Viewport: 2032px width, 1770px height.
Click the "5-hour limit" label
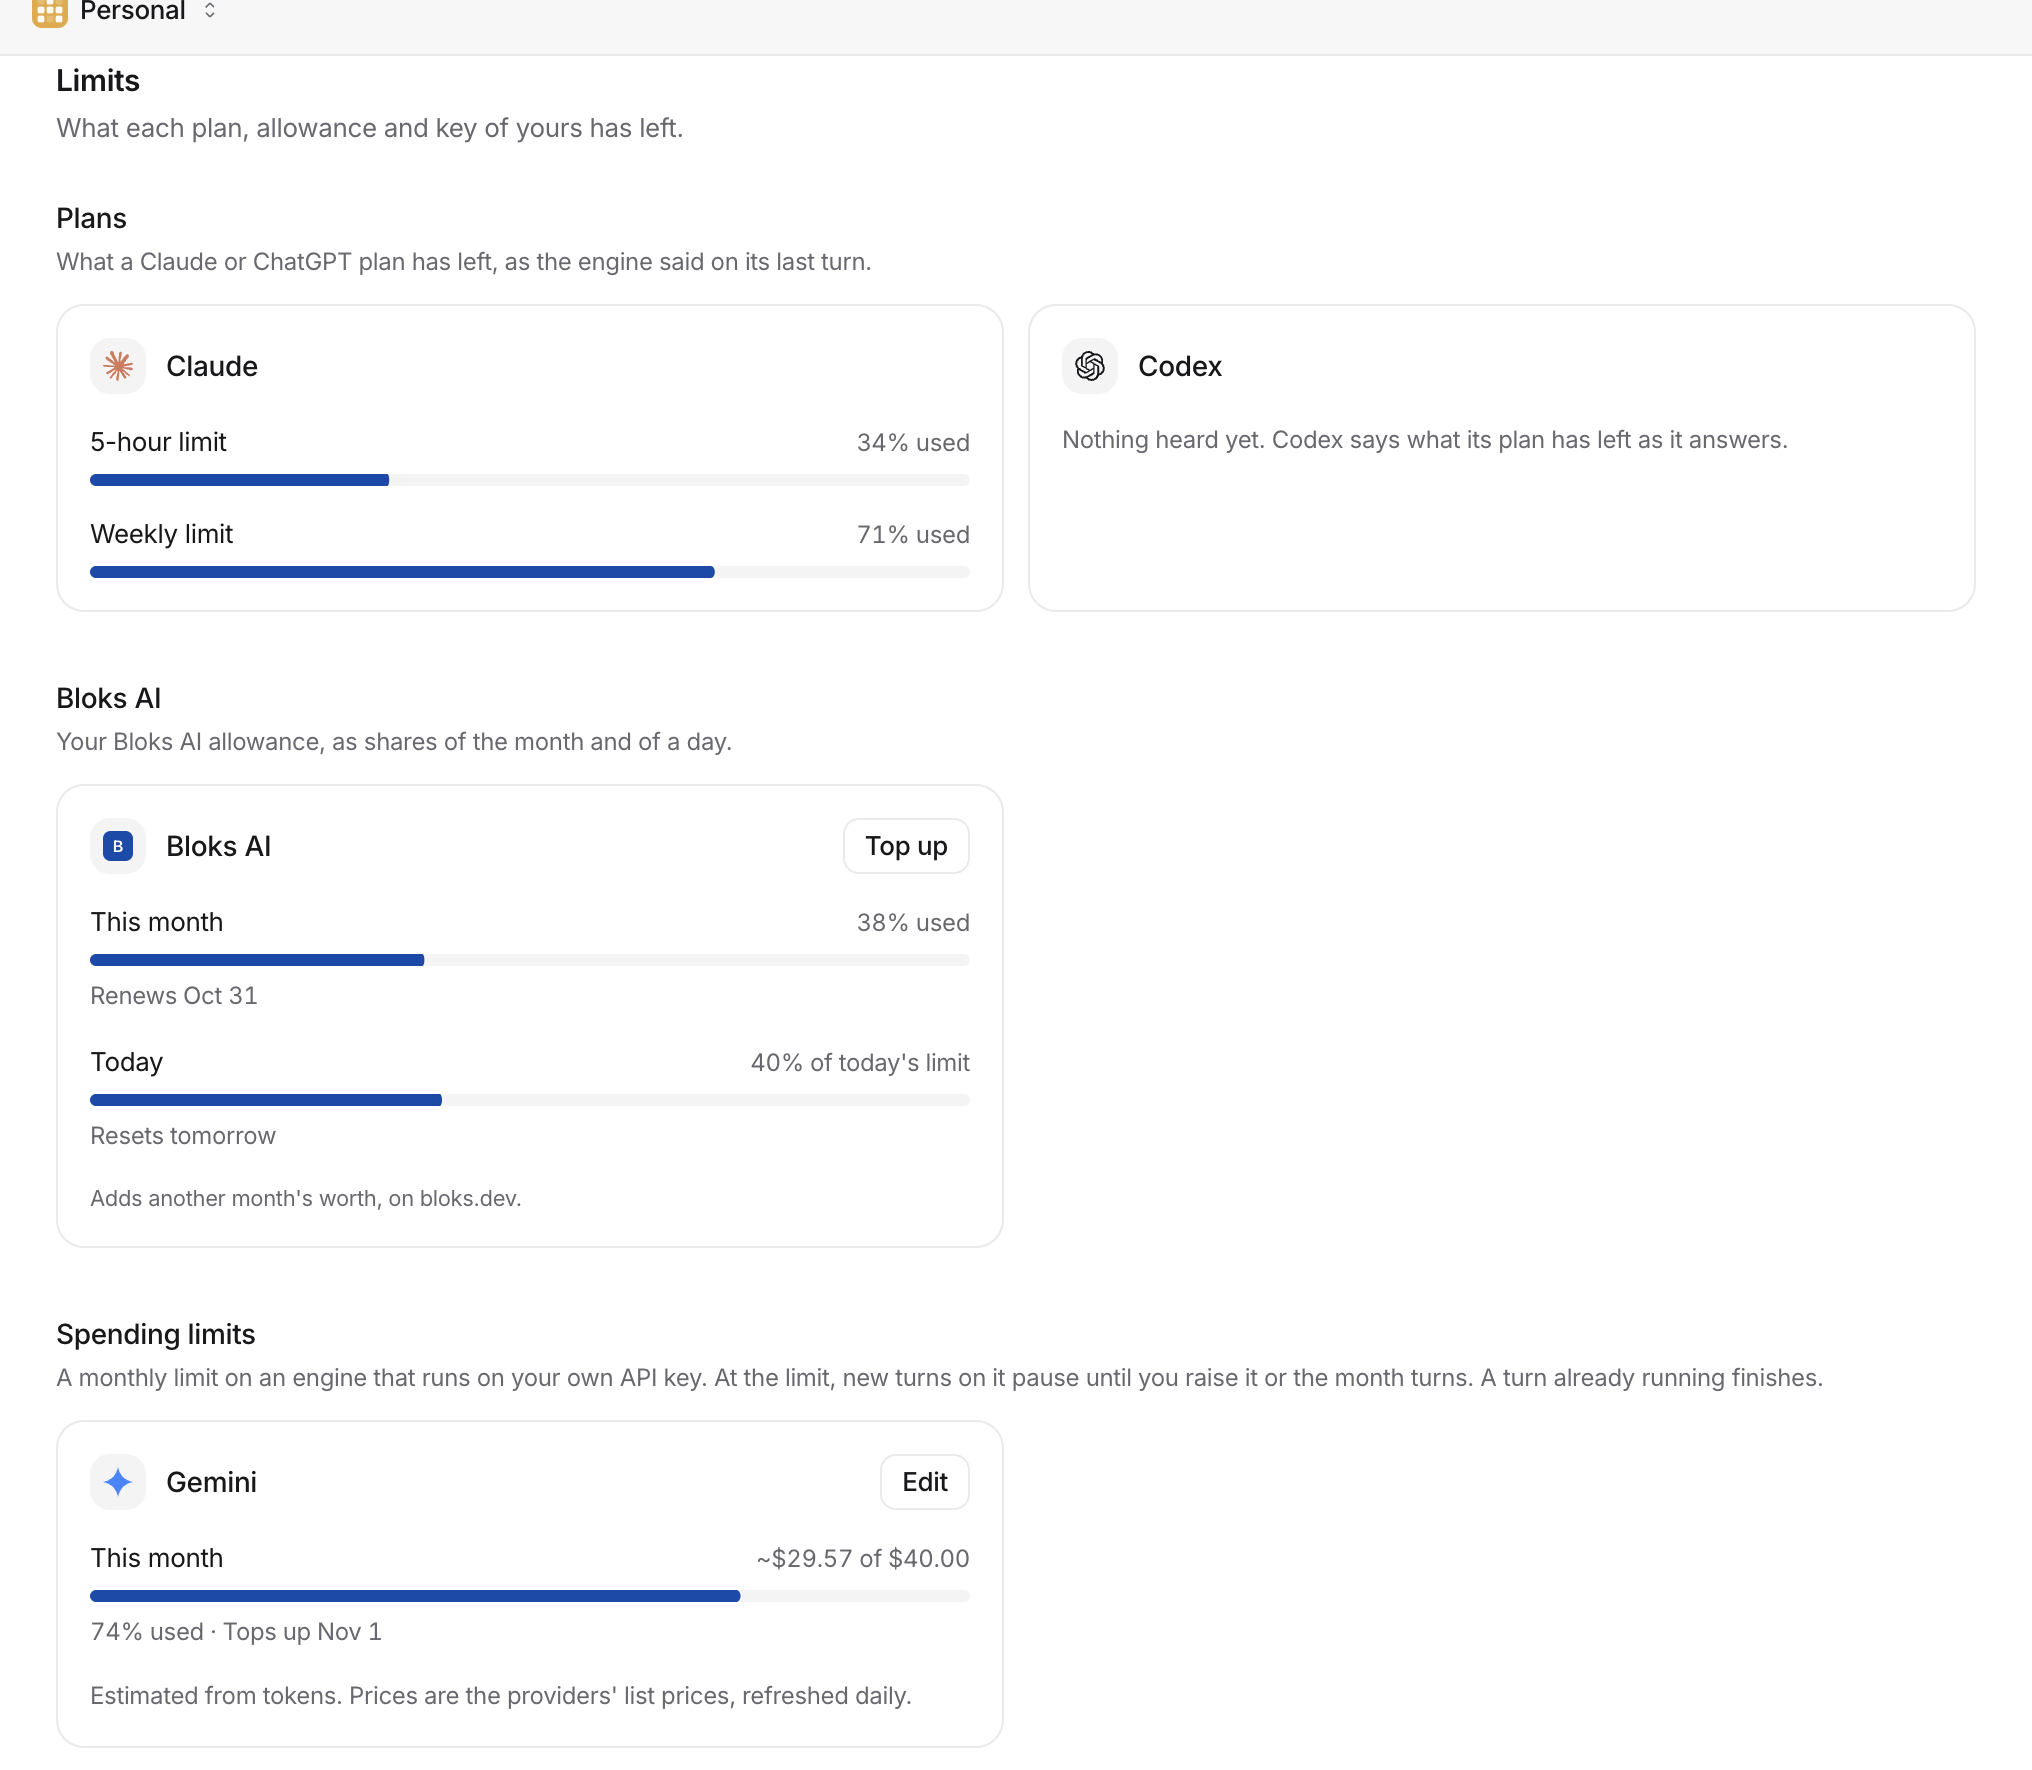pos(159,442)
